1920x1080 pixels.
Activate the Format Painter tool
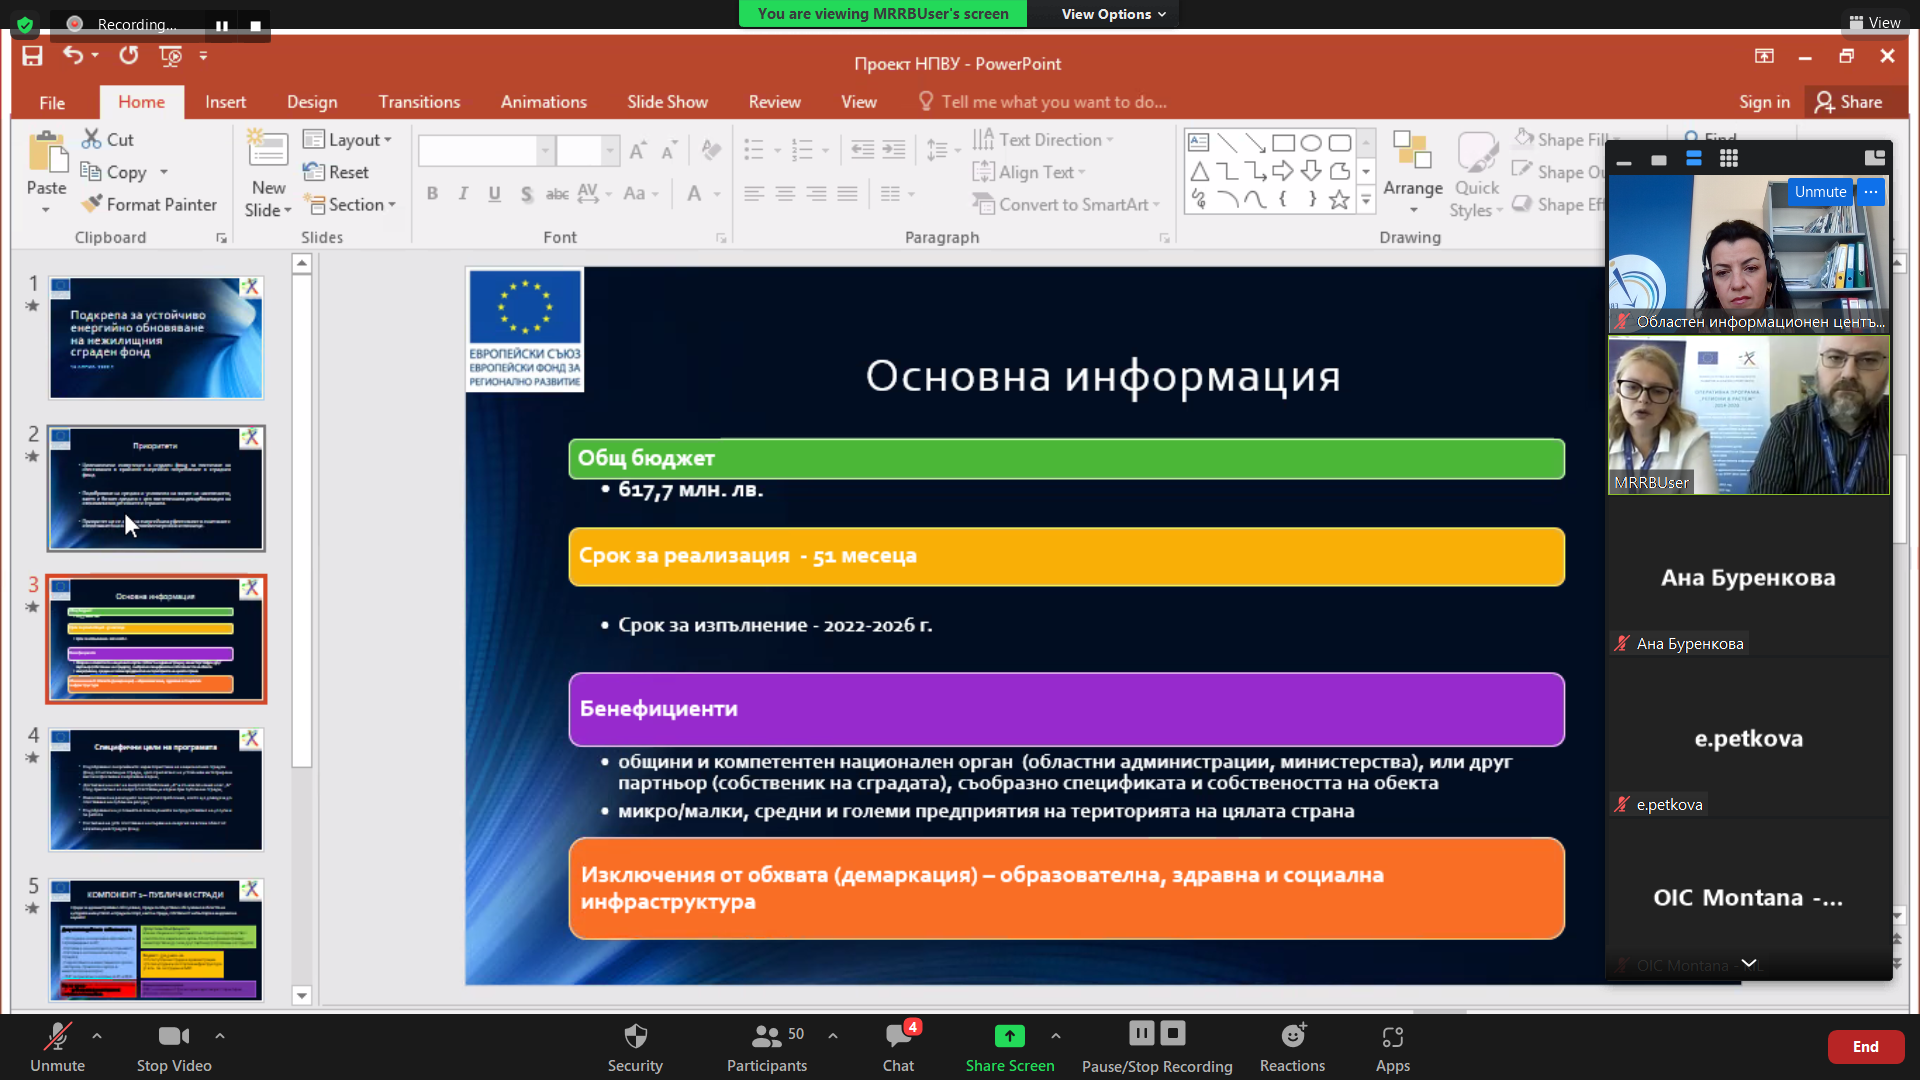149,204
